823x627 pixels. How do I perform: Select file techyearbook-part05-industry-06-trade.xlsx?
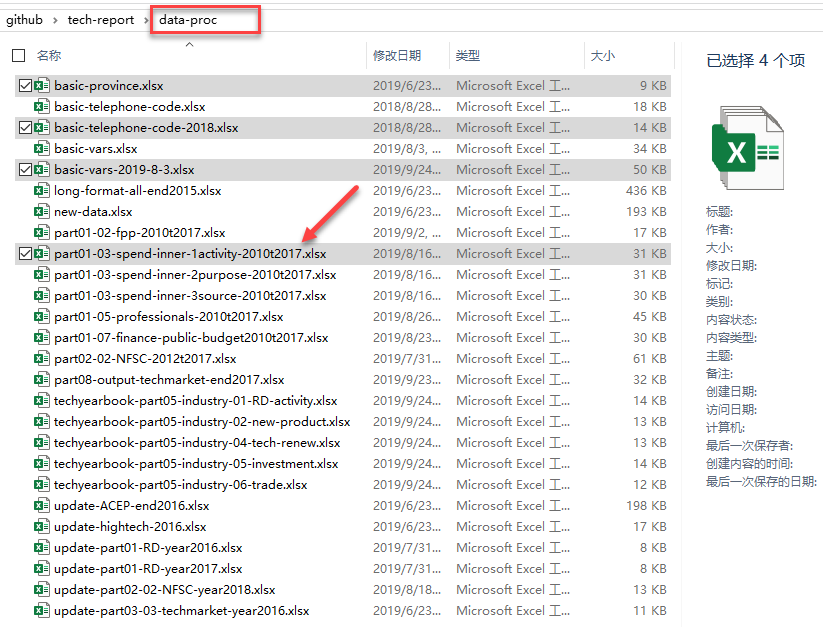click(180, 485)
